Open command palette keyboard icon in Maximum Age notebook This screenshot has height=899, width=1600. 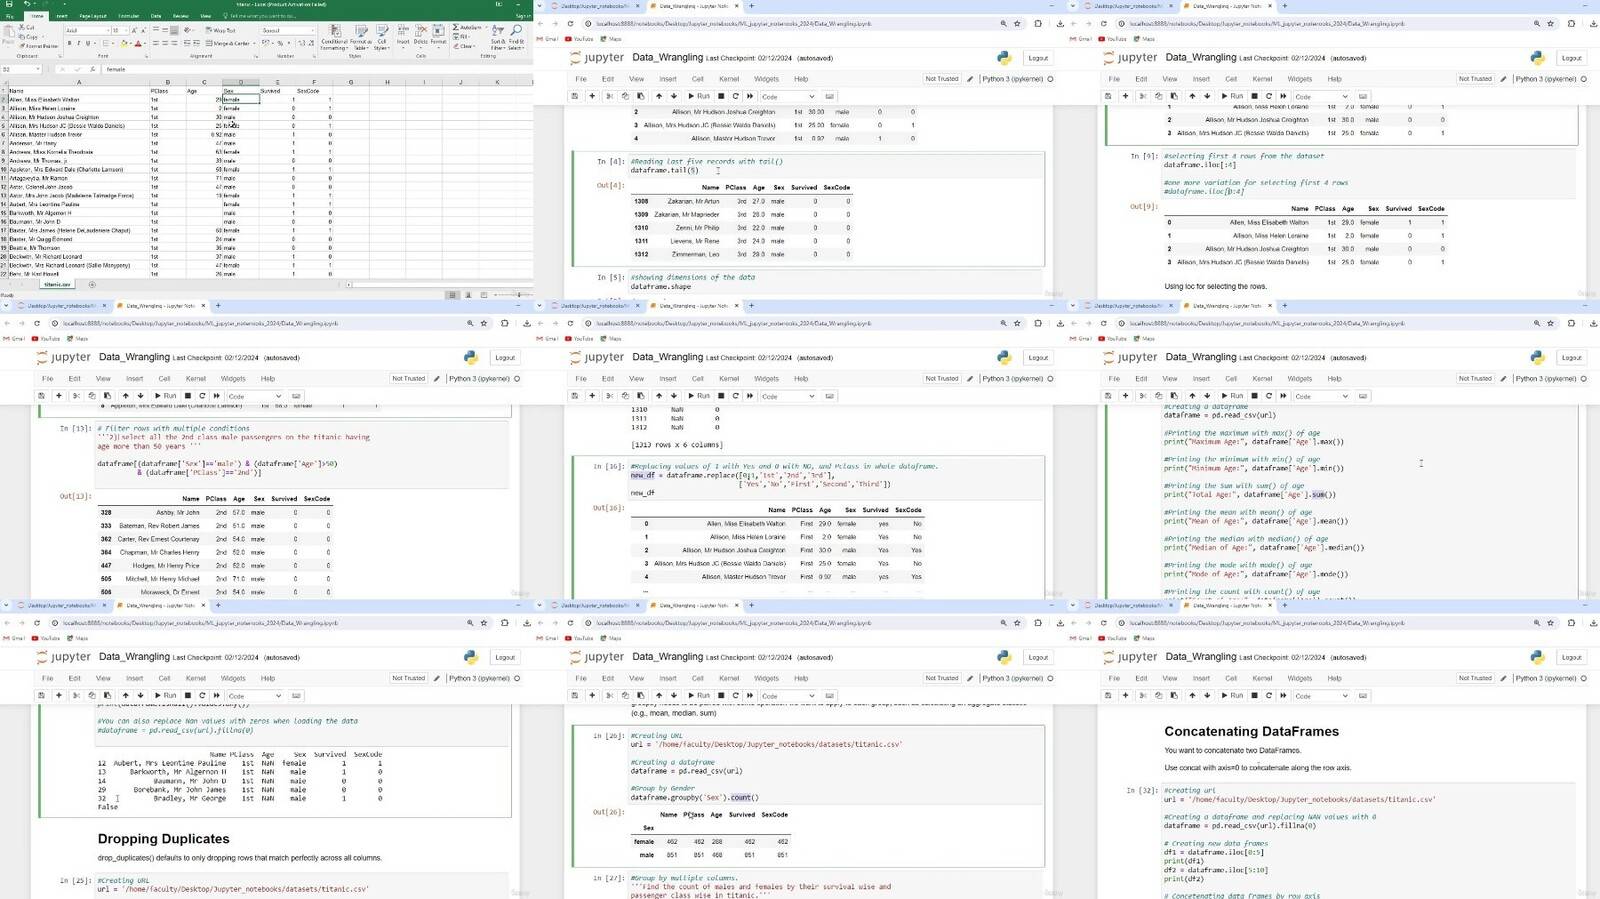(x=1363, y=396)
